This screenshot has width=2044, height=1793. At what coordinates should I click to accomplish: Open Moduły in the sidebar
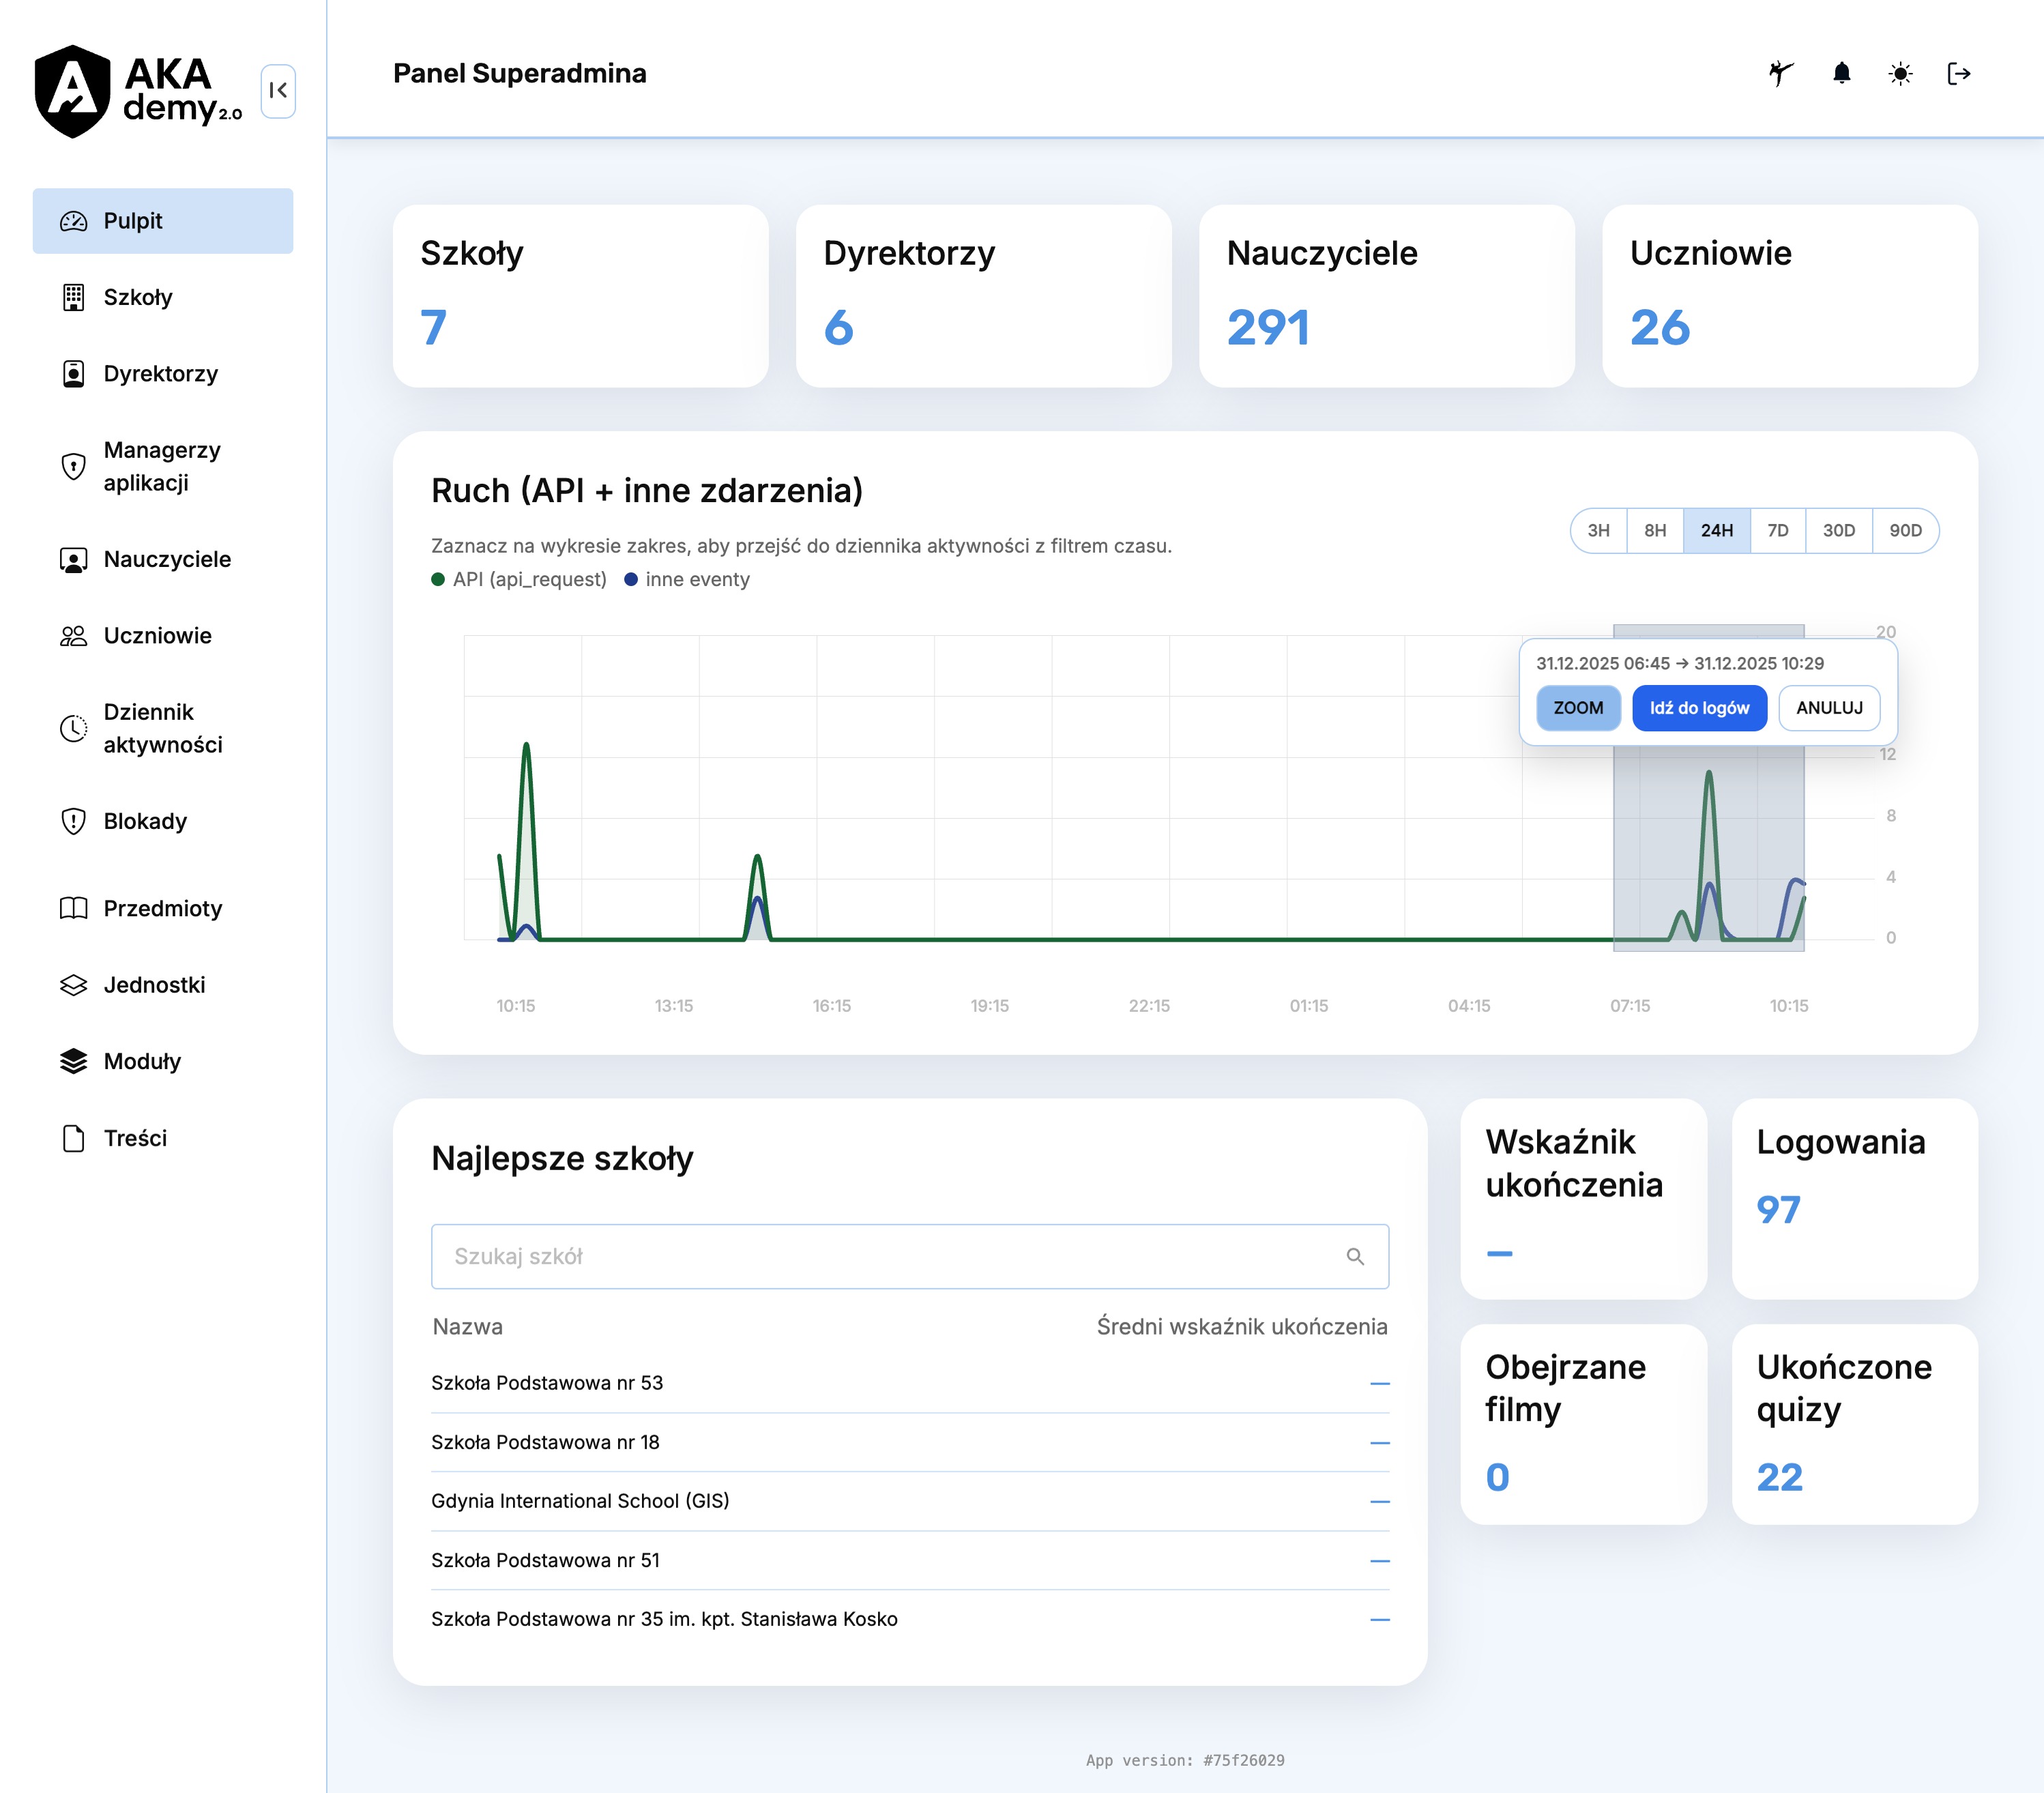(142, 1061)
